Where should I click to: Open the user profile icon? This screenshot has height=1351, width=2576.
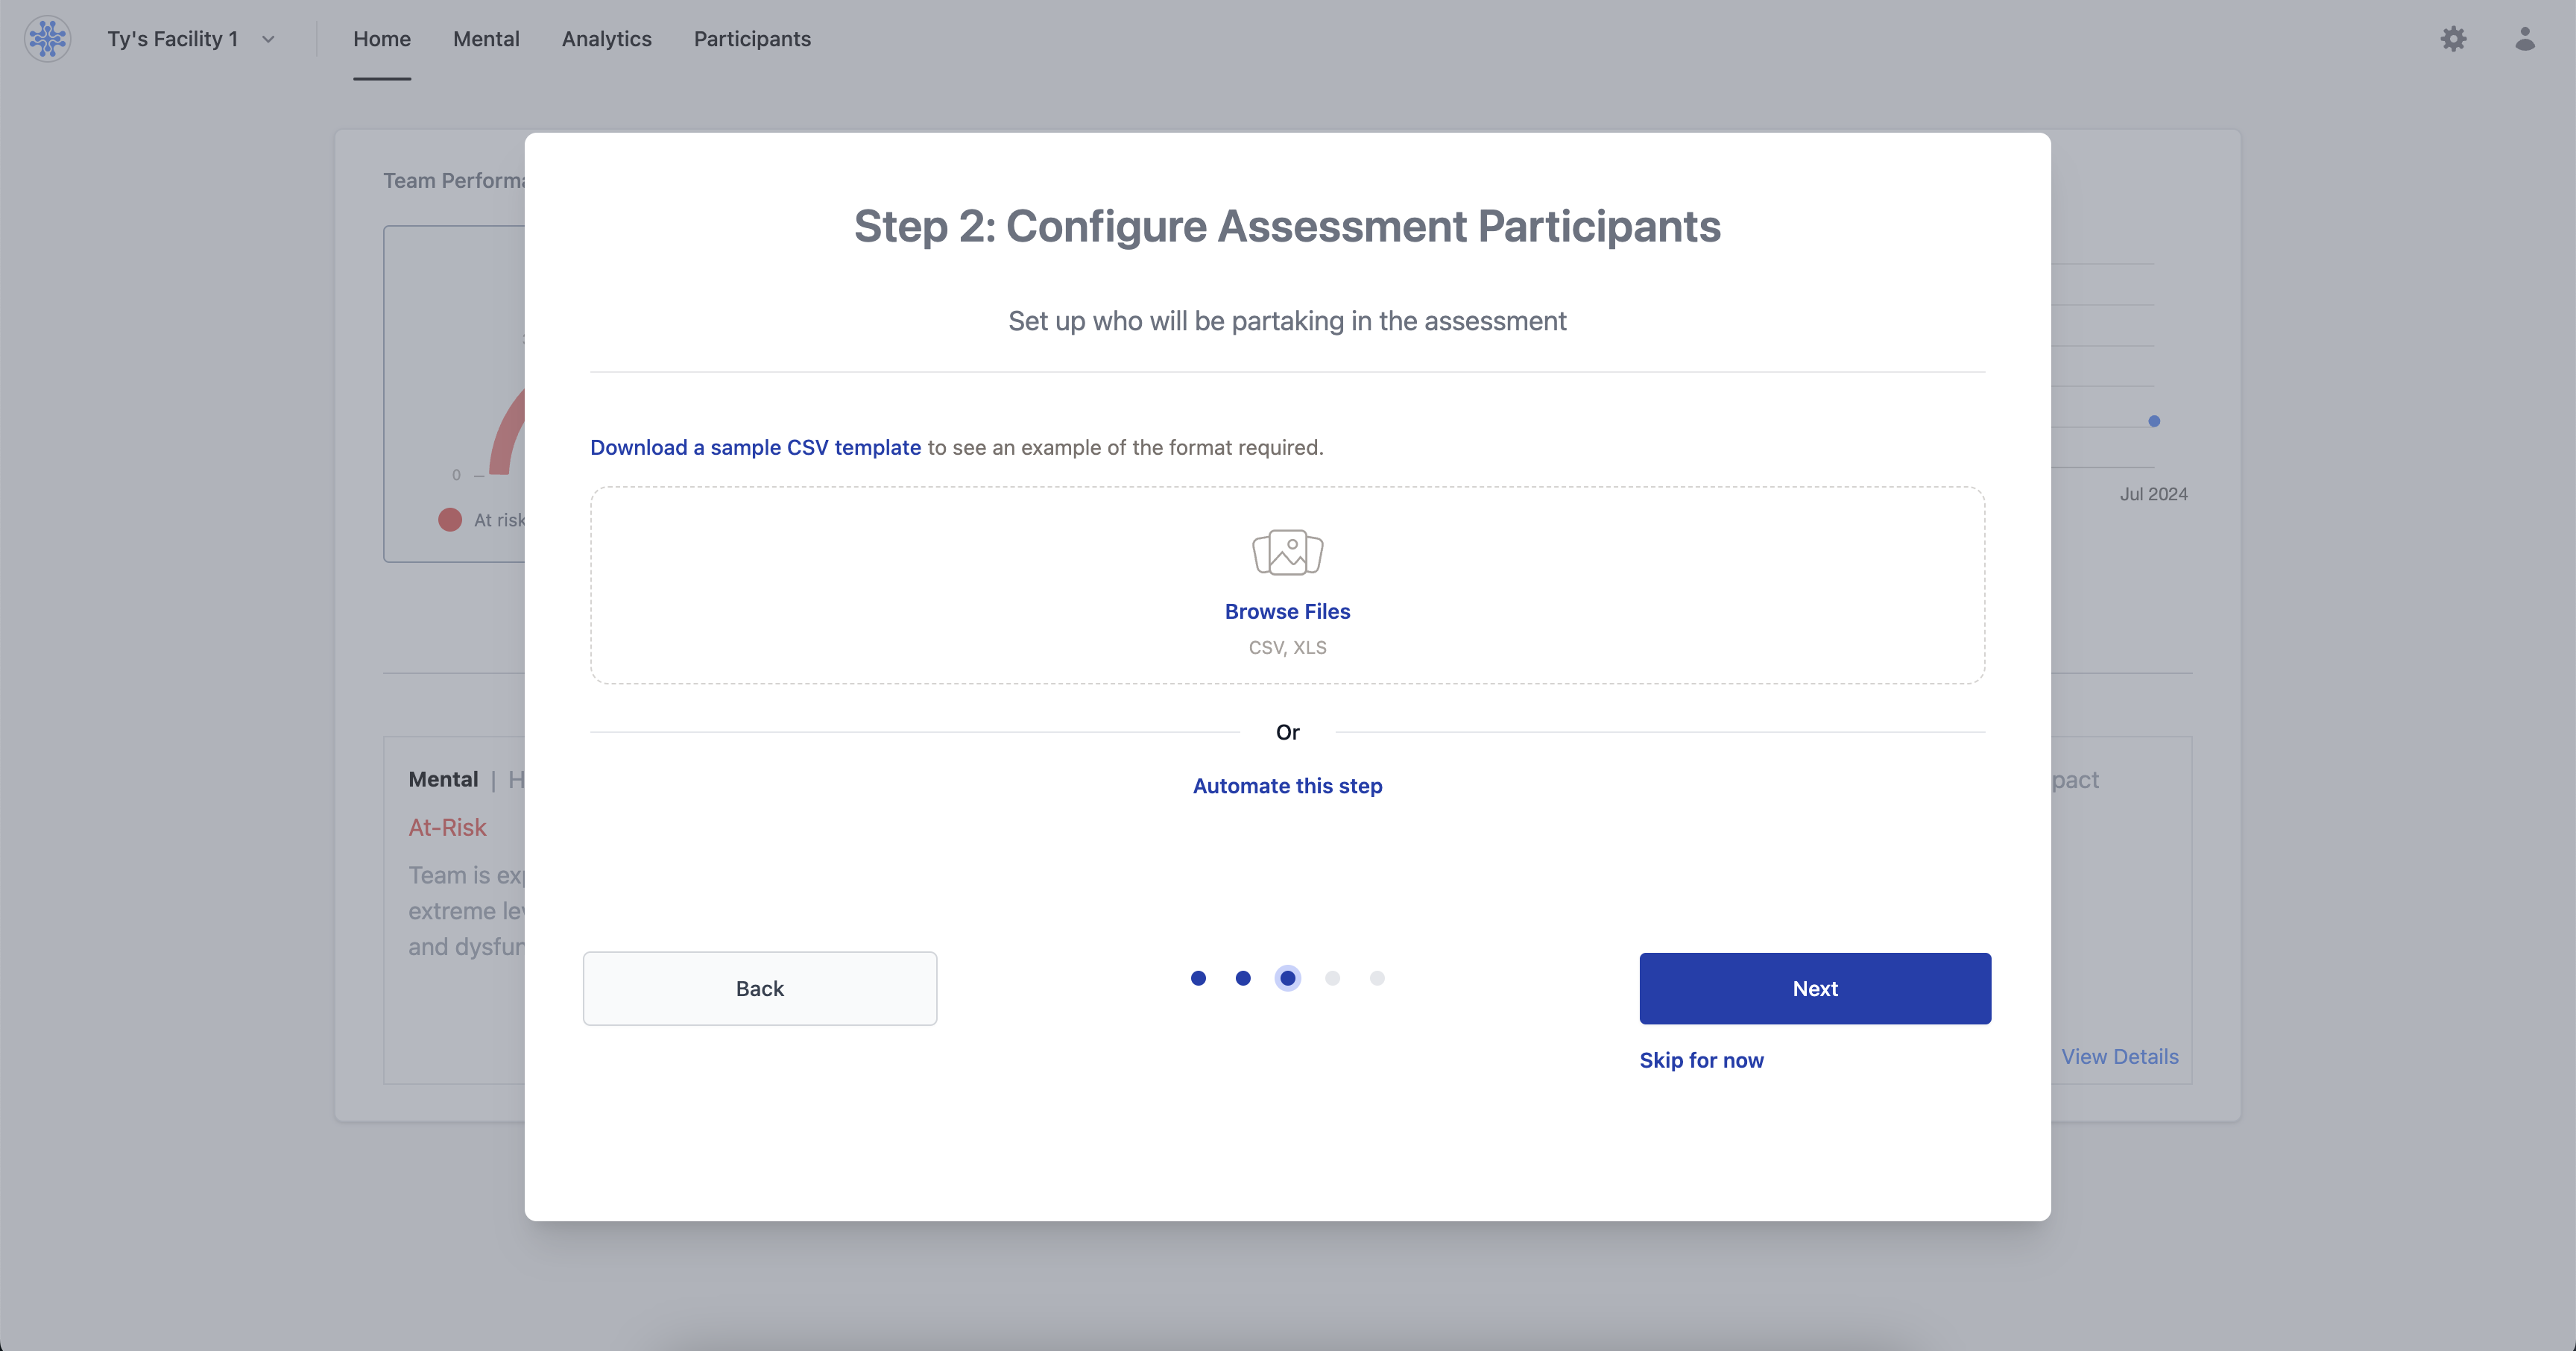click(2524, 39)
